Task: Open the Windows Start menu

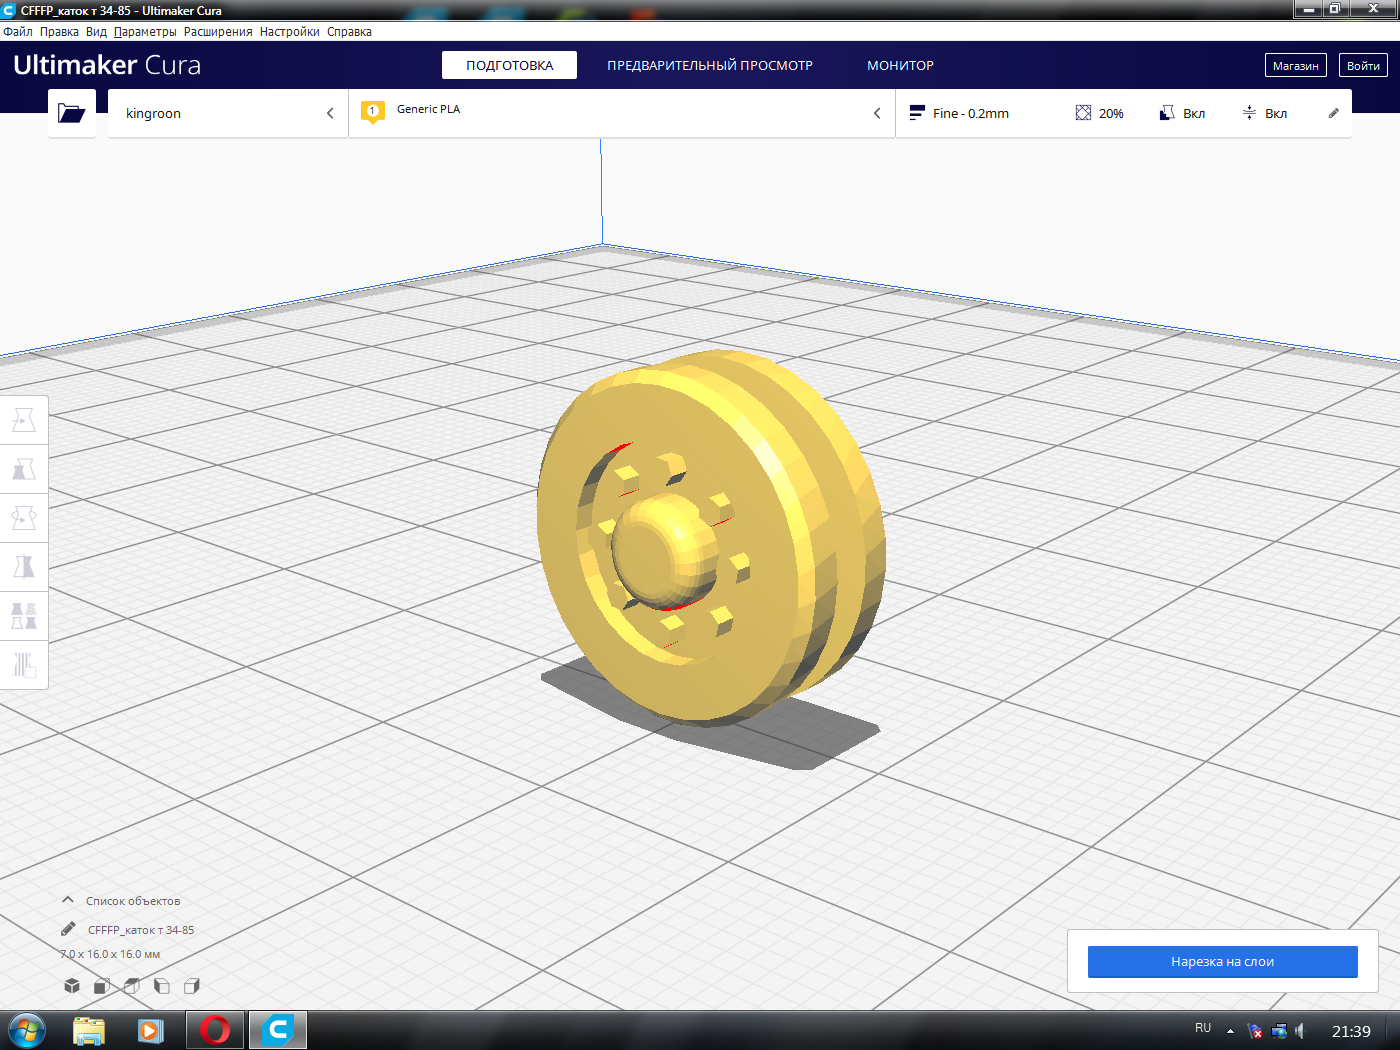Action: coord(27,1030)
